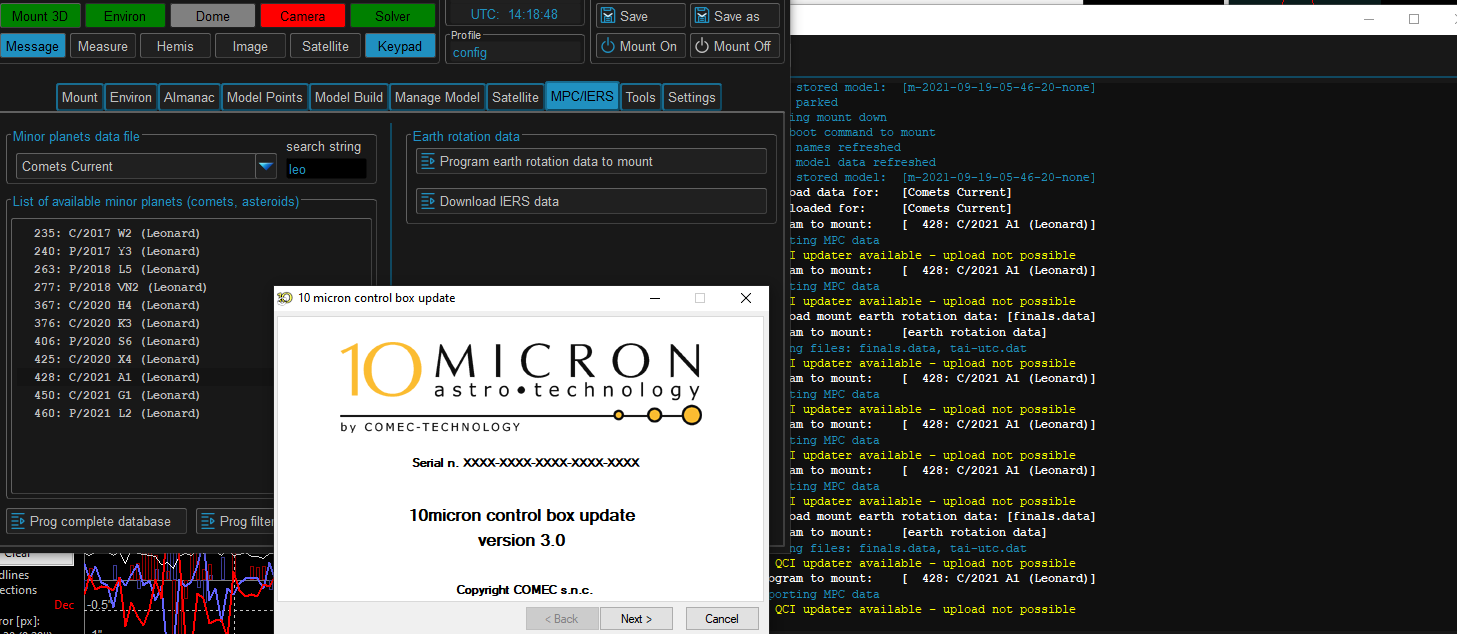
Task: Click Program earth rotation data to mount
Action: [591, 161]
